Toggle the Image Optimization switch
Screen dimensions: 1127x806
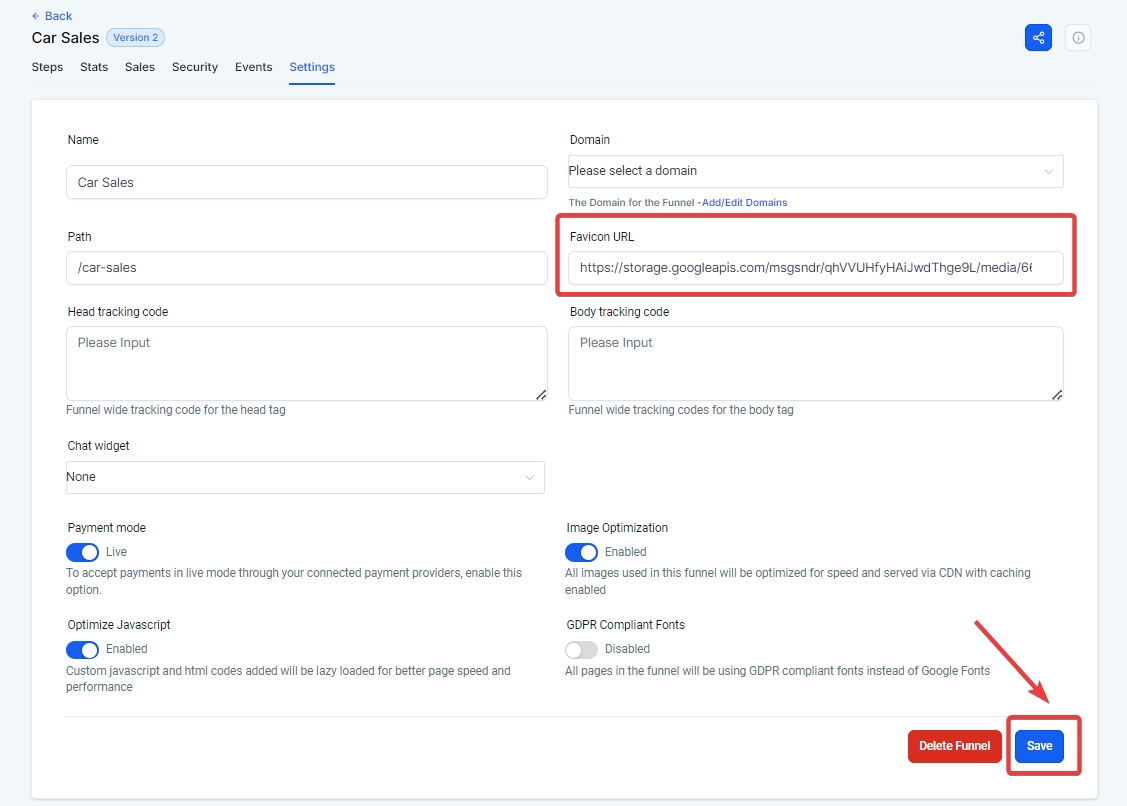[x=581, y=552]
